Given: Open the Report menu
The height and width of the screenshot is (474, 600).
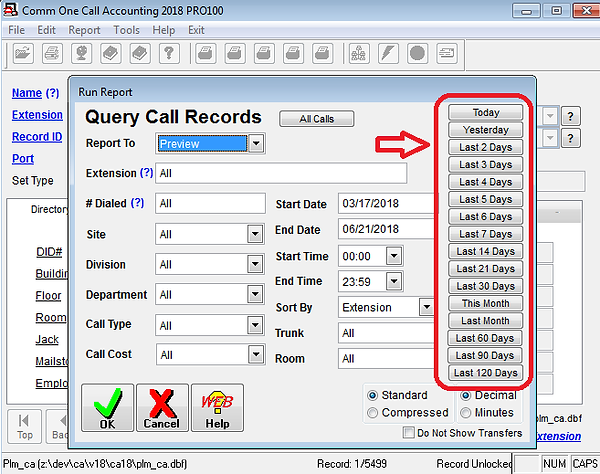Looking at the screenshot, I should [x=84, y=30].
